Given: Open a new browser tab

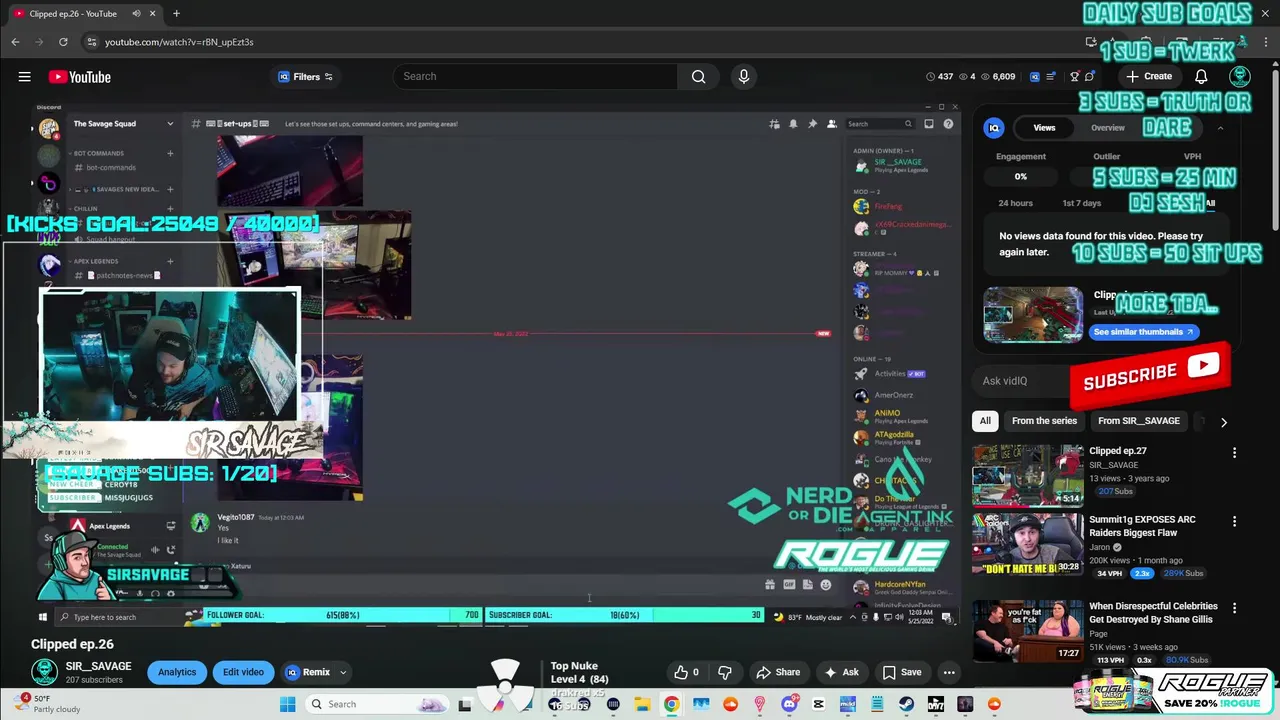Looking at the screenshot, I should click(x=176, y=13).
